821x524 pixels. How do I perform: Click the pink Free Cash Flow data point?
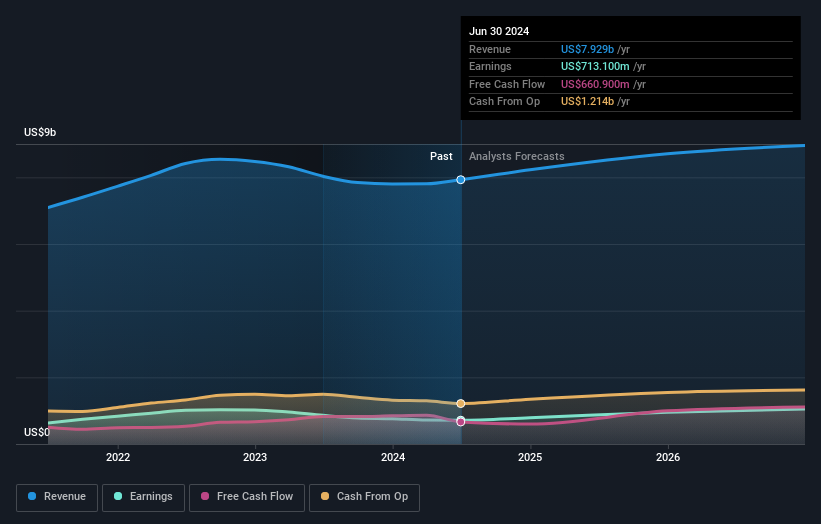click(461, 422)
